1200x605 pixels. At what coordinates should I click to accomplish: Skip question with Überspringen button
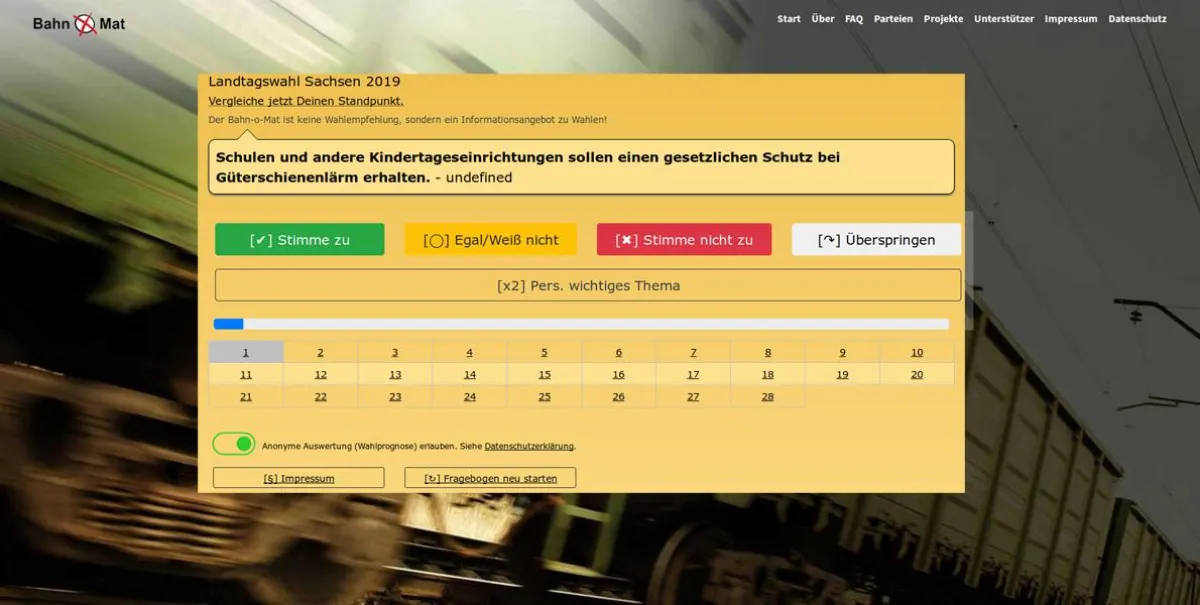[876, 240]
